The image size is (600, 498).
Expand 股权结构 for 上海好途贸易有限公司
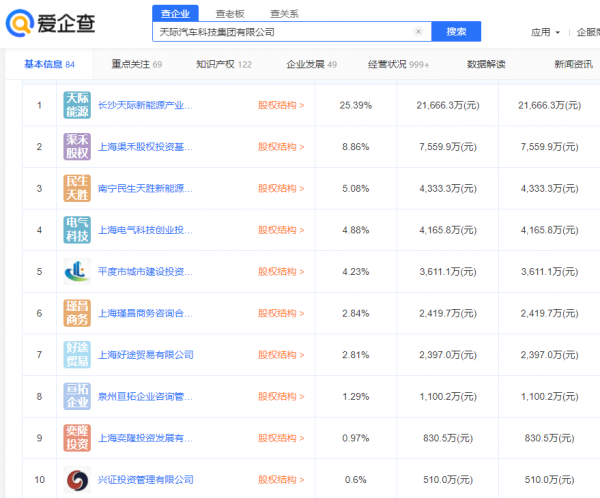(x=280, y=355)
